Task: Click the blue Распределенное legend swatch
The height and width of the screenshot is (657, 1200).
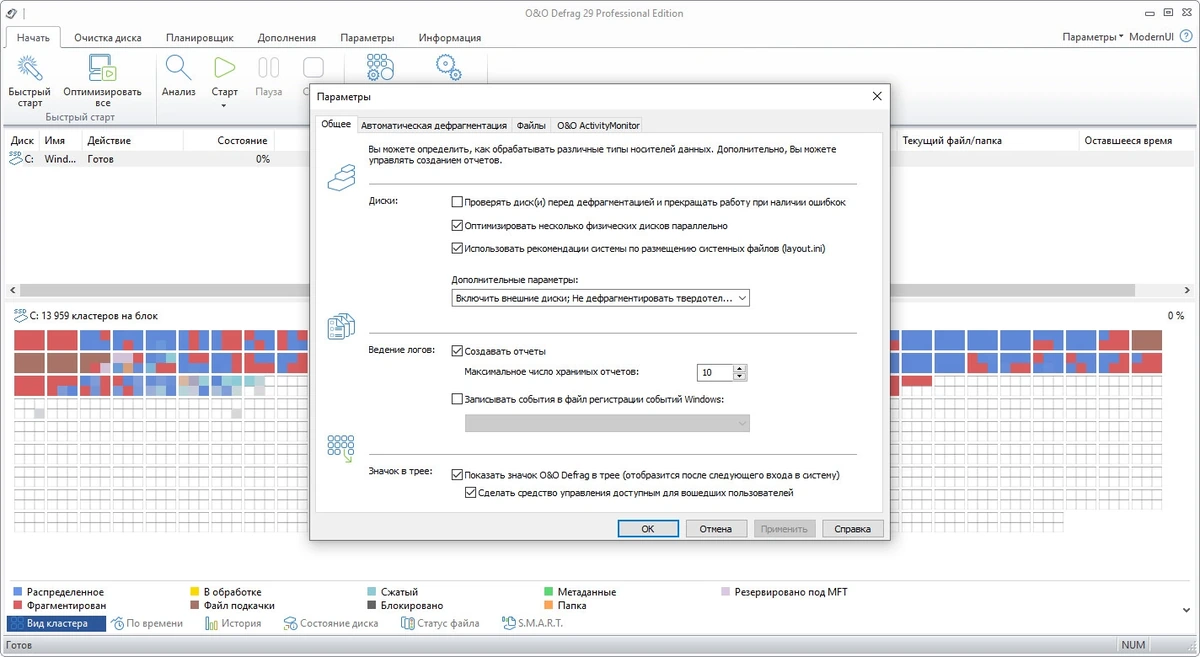Action: (x=18, y=592)
